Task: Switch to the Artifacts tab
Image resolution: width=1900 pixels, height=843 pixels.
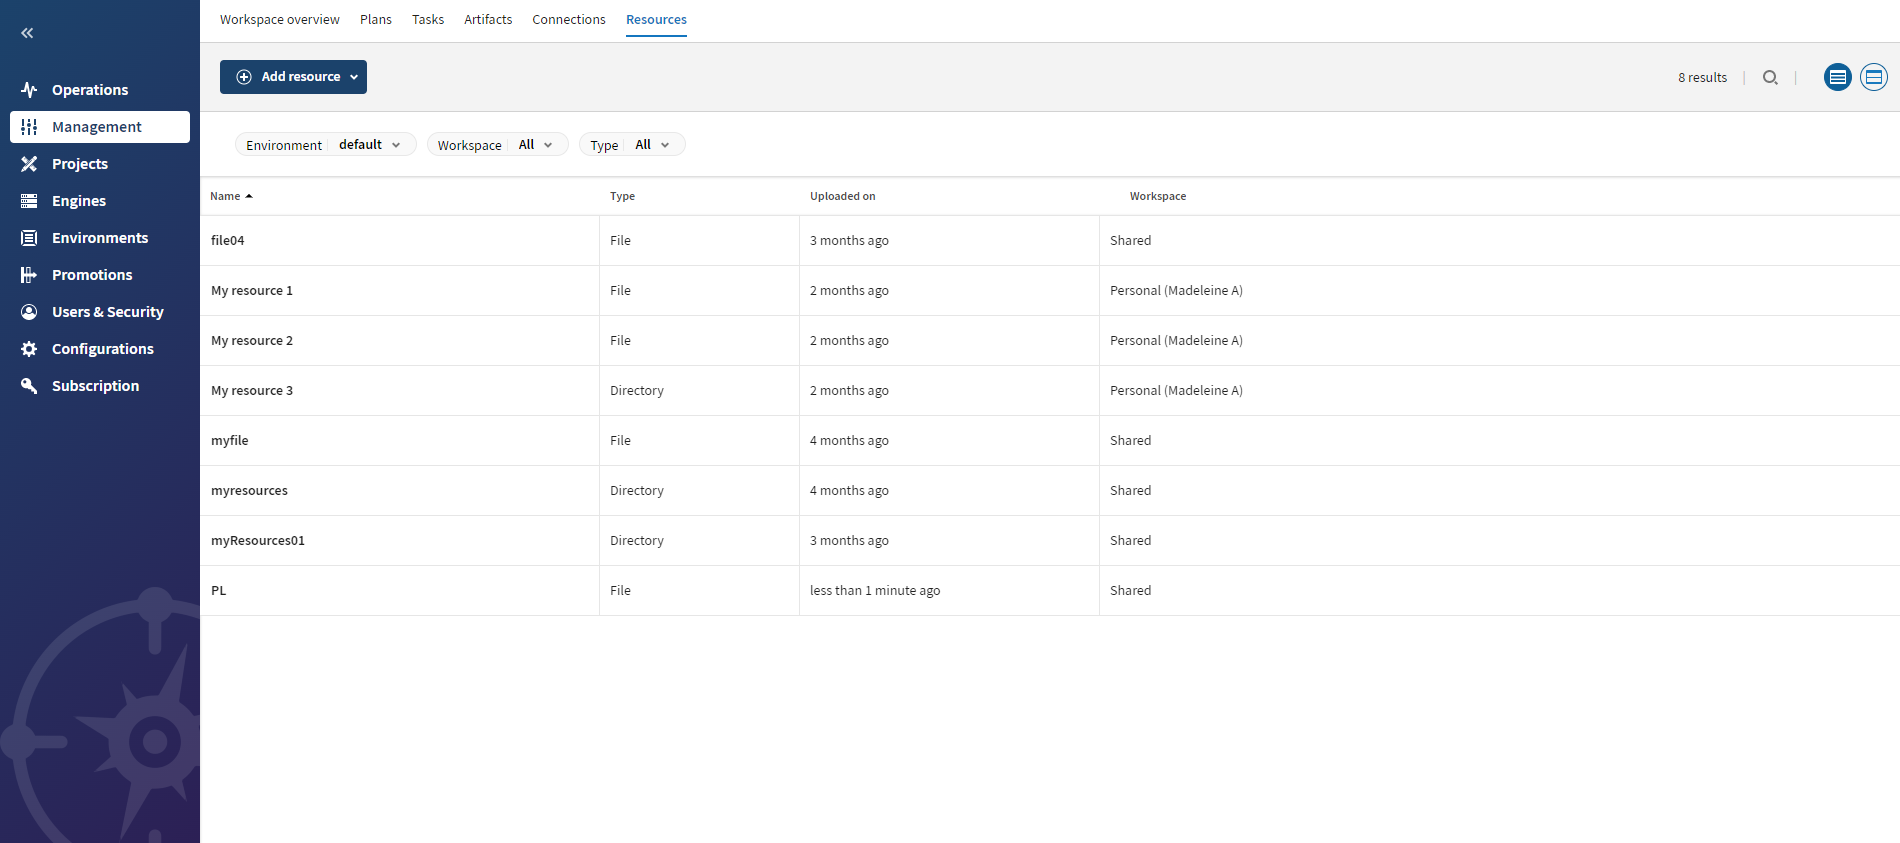Action: click(x=488, y=20)
